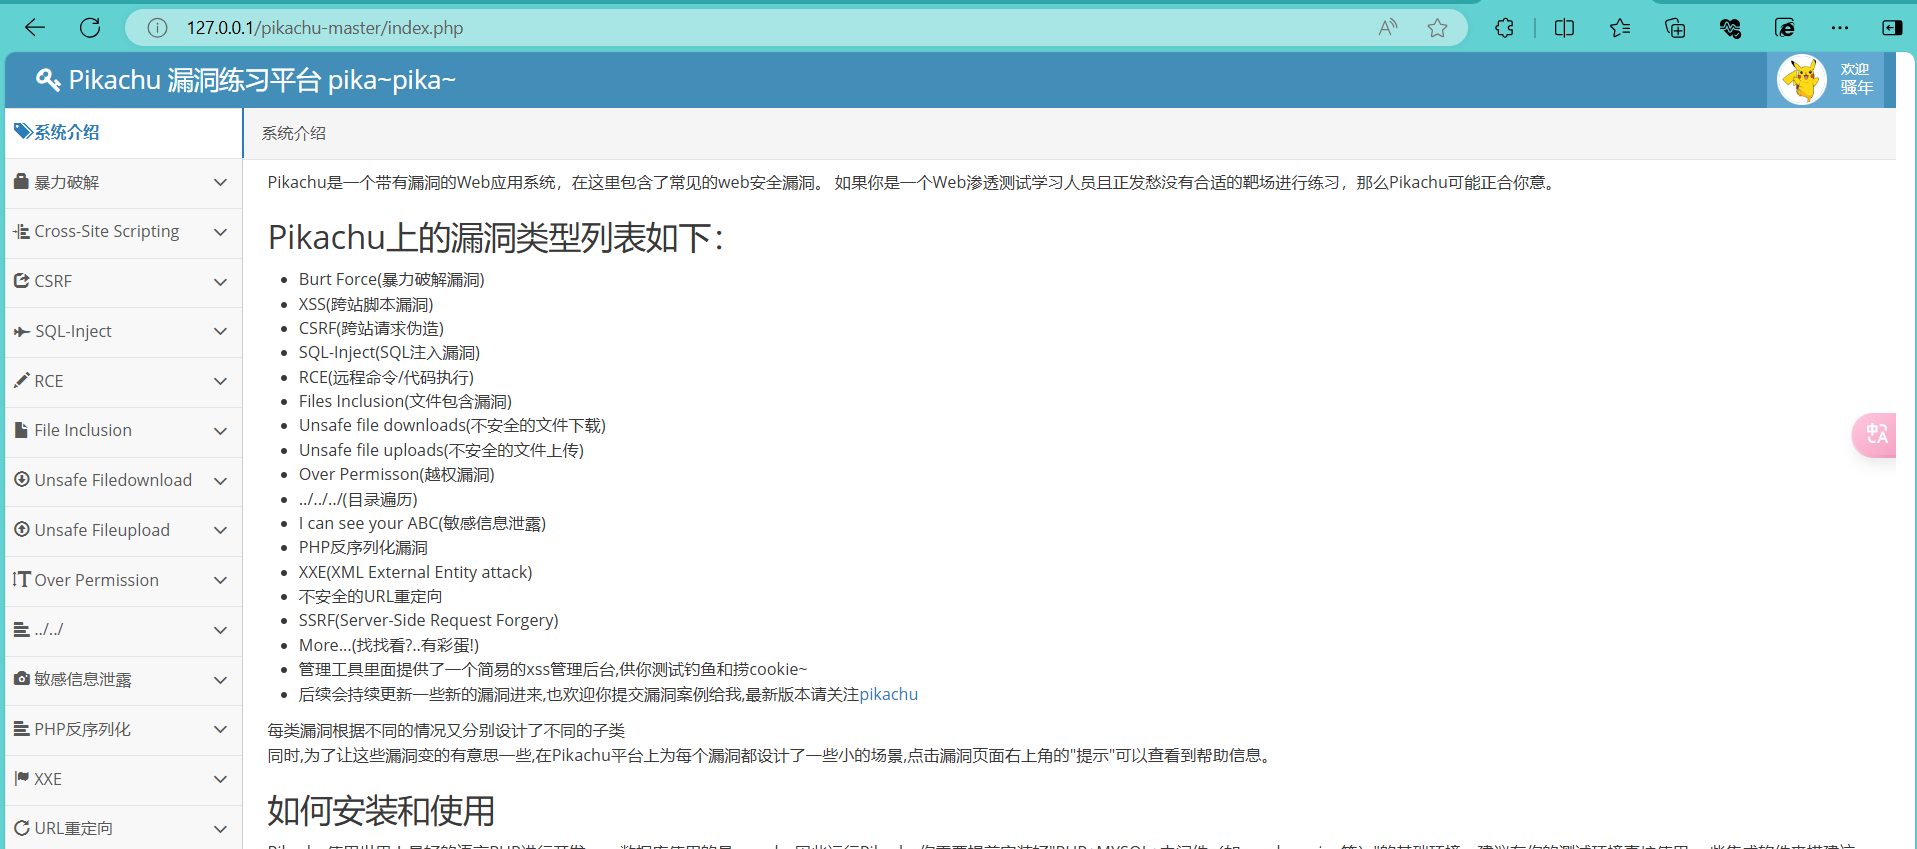Click the 'SSRF(Server-Side Request Forgery)' list item
The width and height of the screenshot is (1917, 849).
[x=428, y=620]
